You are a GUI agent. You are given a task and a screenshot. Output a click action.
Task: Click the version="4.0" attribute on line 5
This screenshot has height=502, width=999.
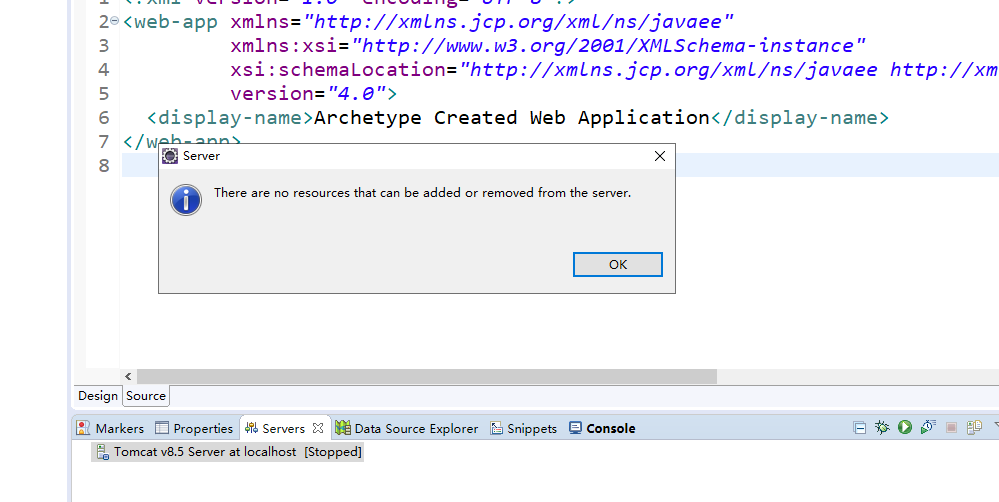pos(308,94)
